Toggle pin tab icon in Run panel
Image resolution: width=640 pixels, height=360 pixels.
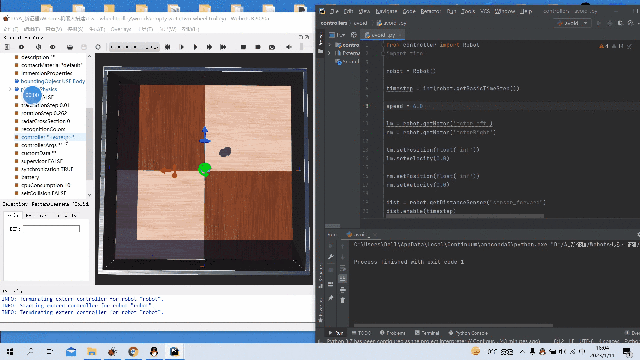coord(331,298)
